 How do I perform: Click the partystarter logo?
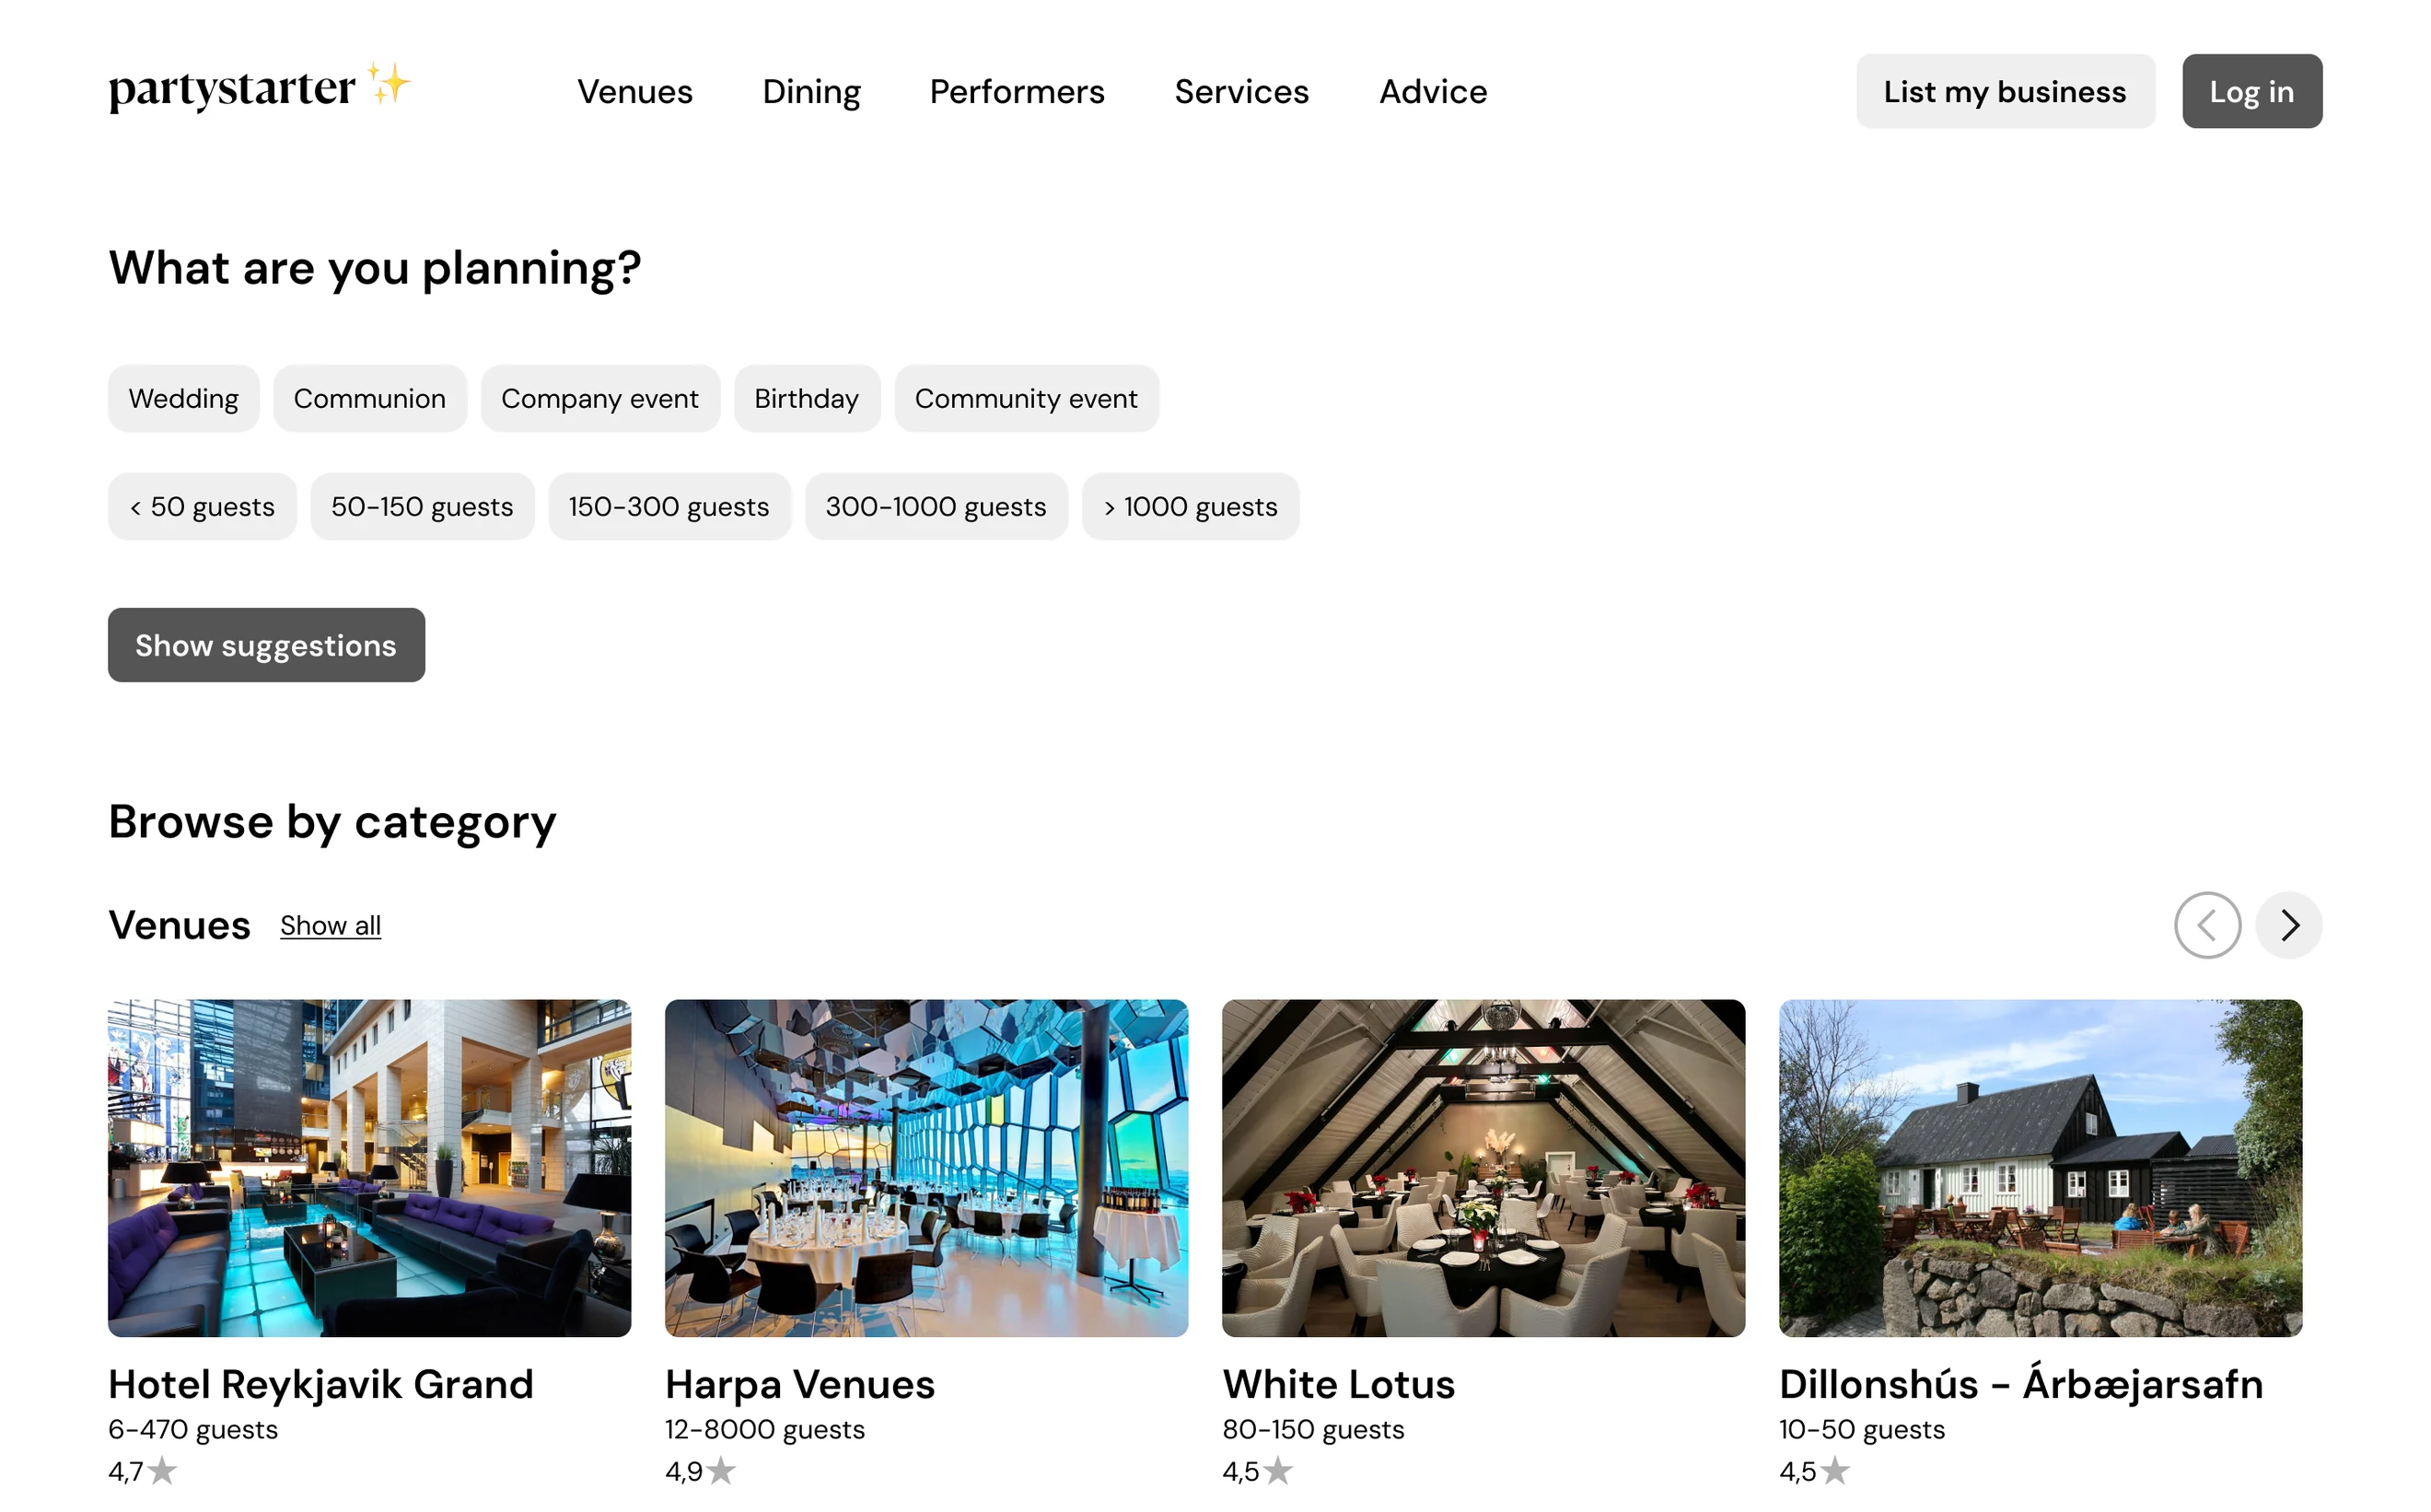tap(260, 88)
